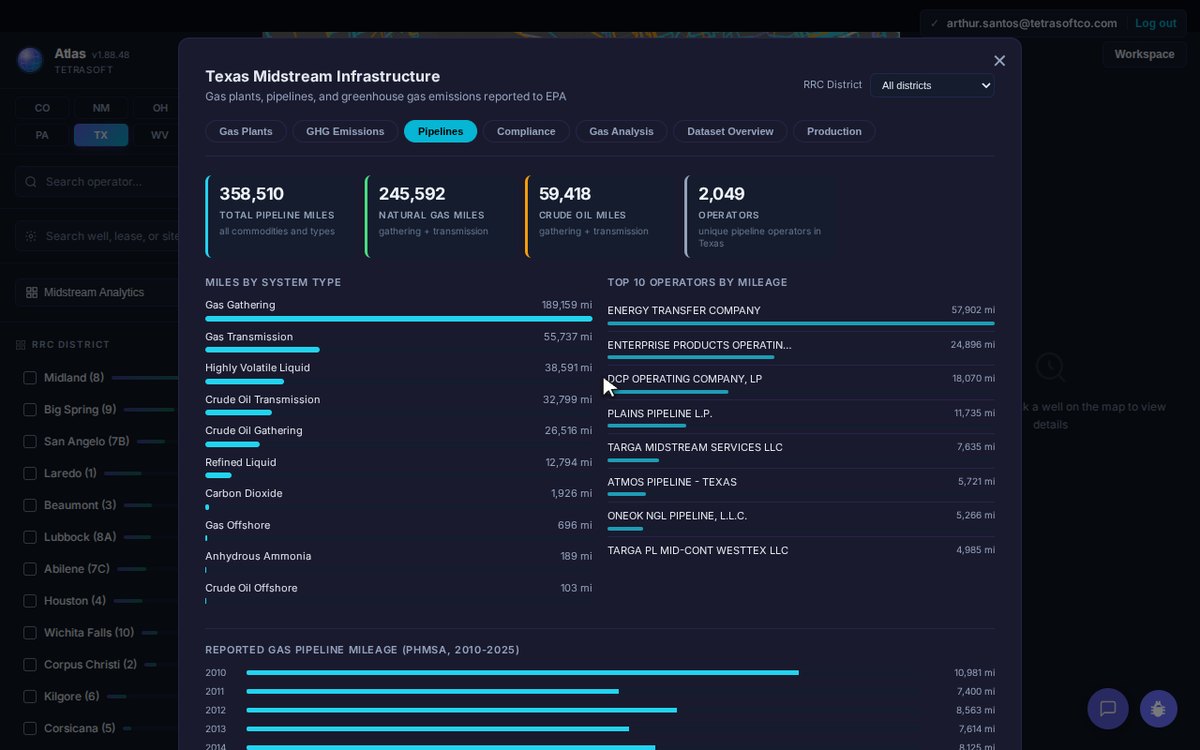The width and height of the screenshot is (1200, 750).
Task: Check the Houston (4) district
Action: click(30, 601)
